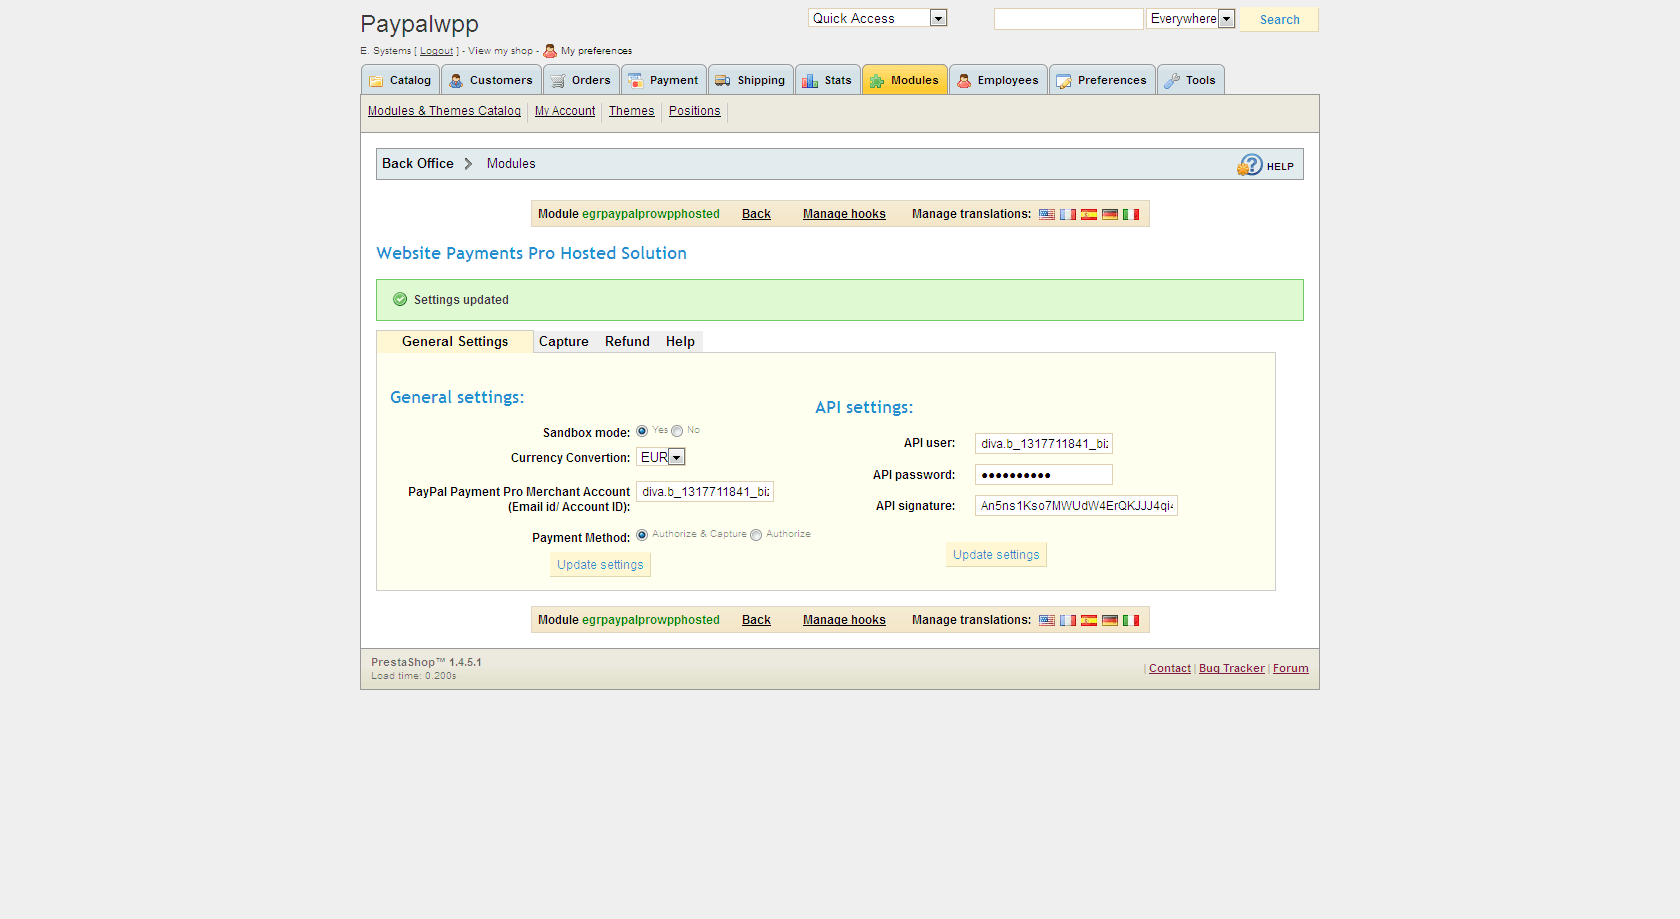Switch to General Settings tab
Image resolution: width=1680 pixels, height=919 pixels.
455,342
